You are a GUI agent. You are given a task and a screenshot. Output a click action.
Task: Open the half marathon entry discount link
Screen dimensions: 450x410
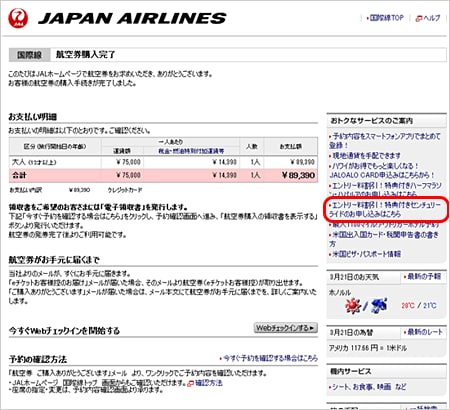pyautogui.click(x=385, y=189)
